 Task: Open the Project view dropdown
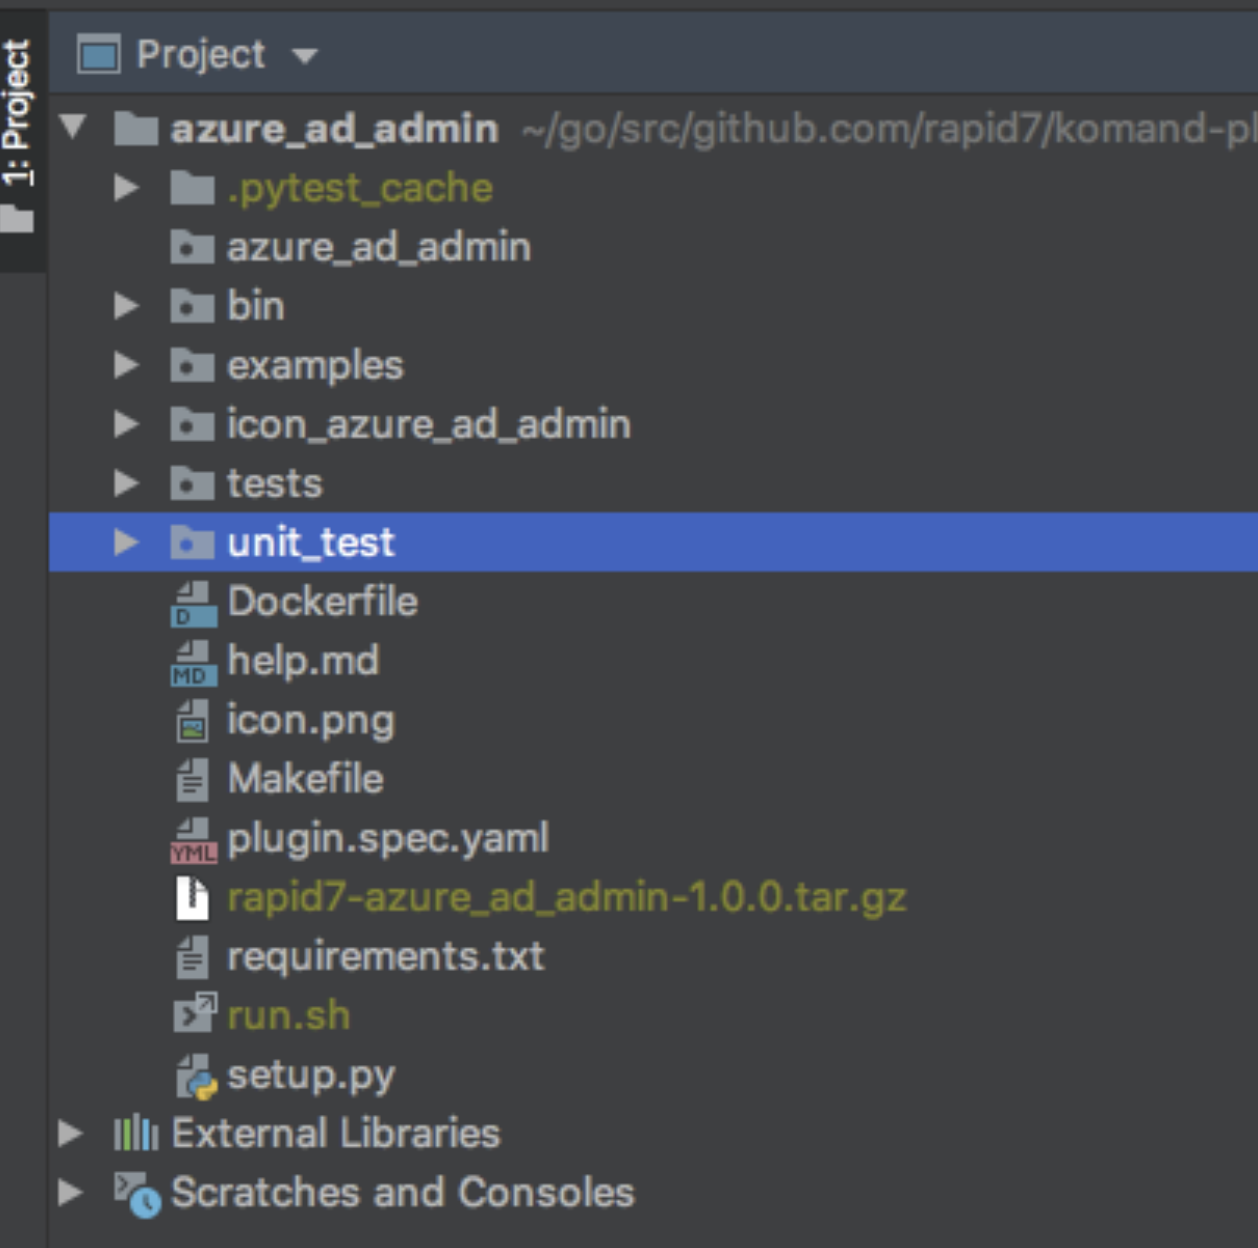[305, 56]
